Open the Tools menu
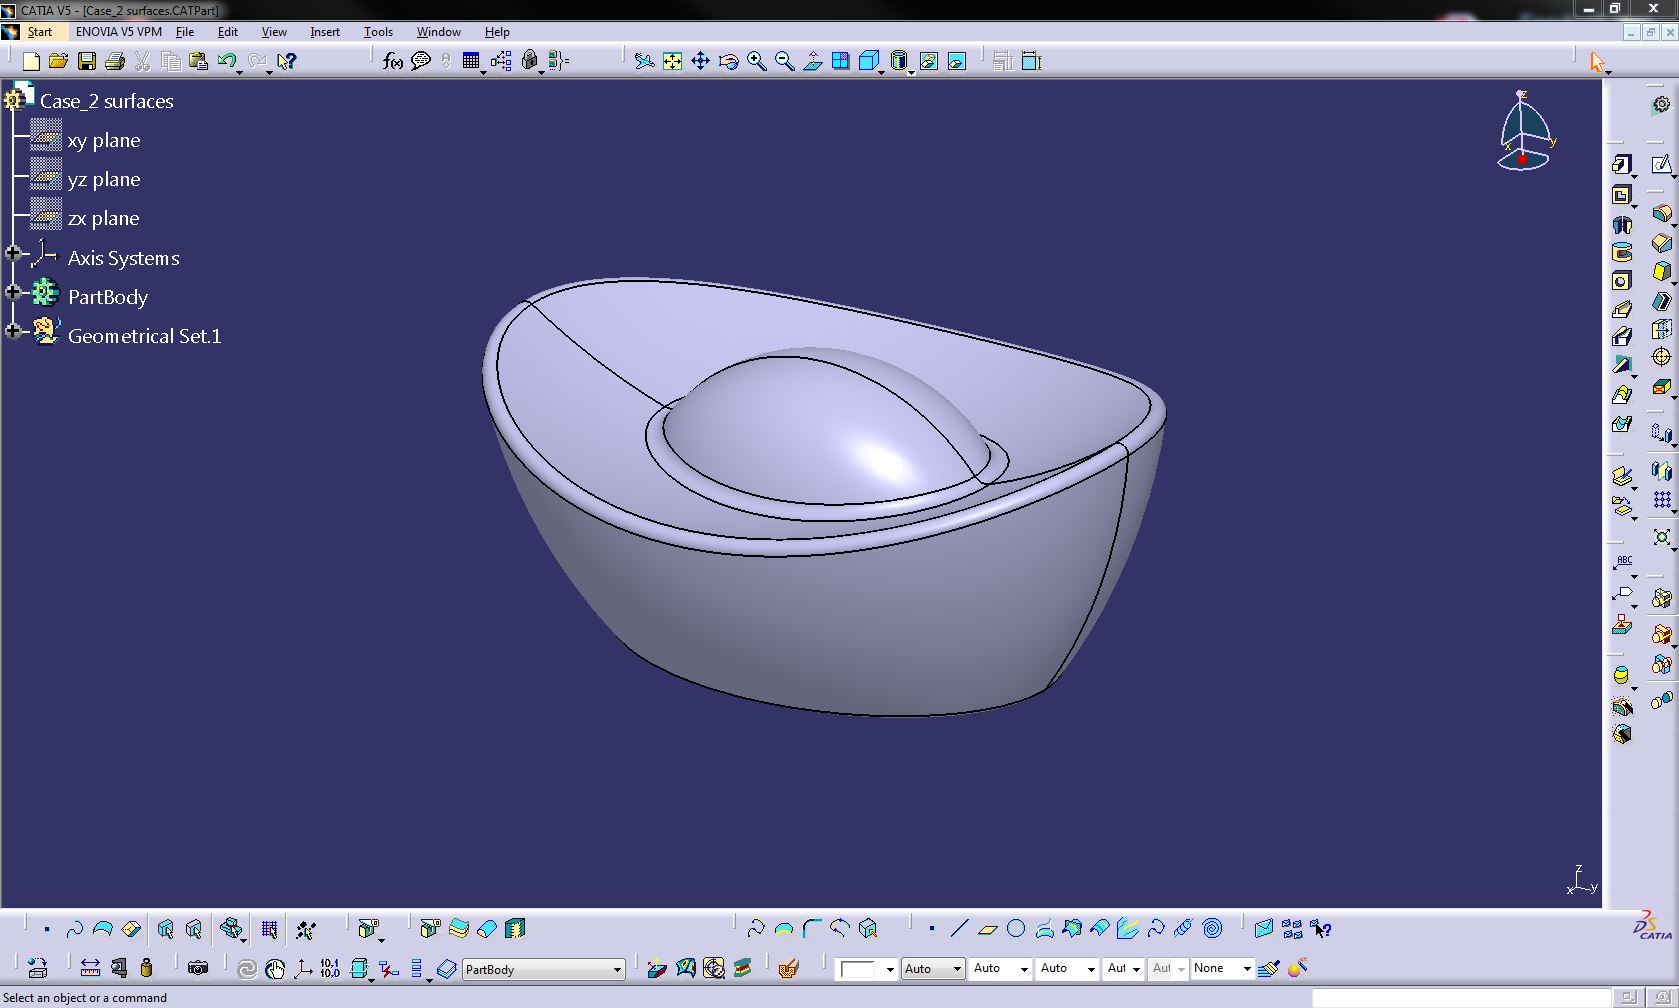This screenshot has height=1008, width=1679. pos(378,32)
